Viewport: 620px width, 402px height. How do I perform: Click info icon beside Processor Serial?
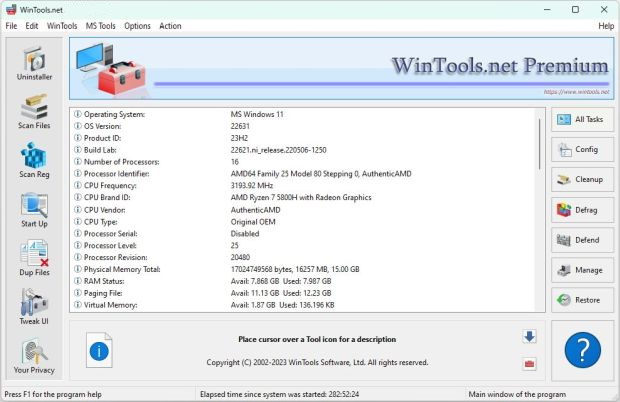pos(78,234)
